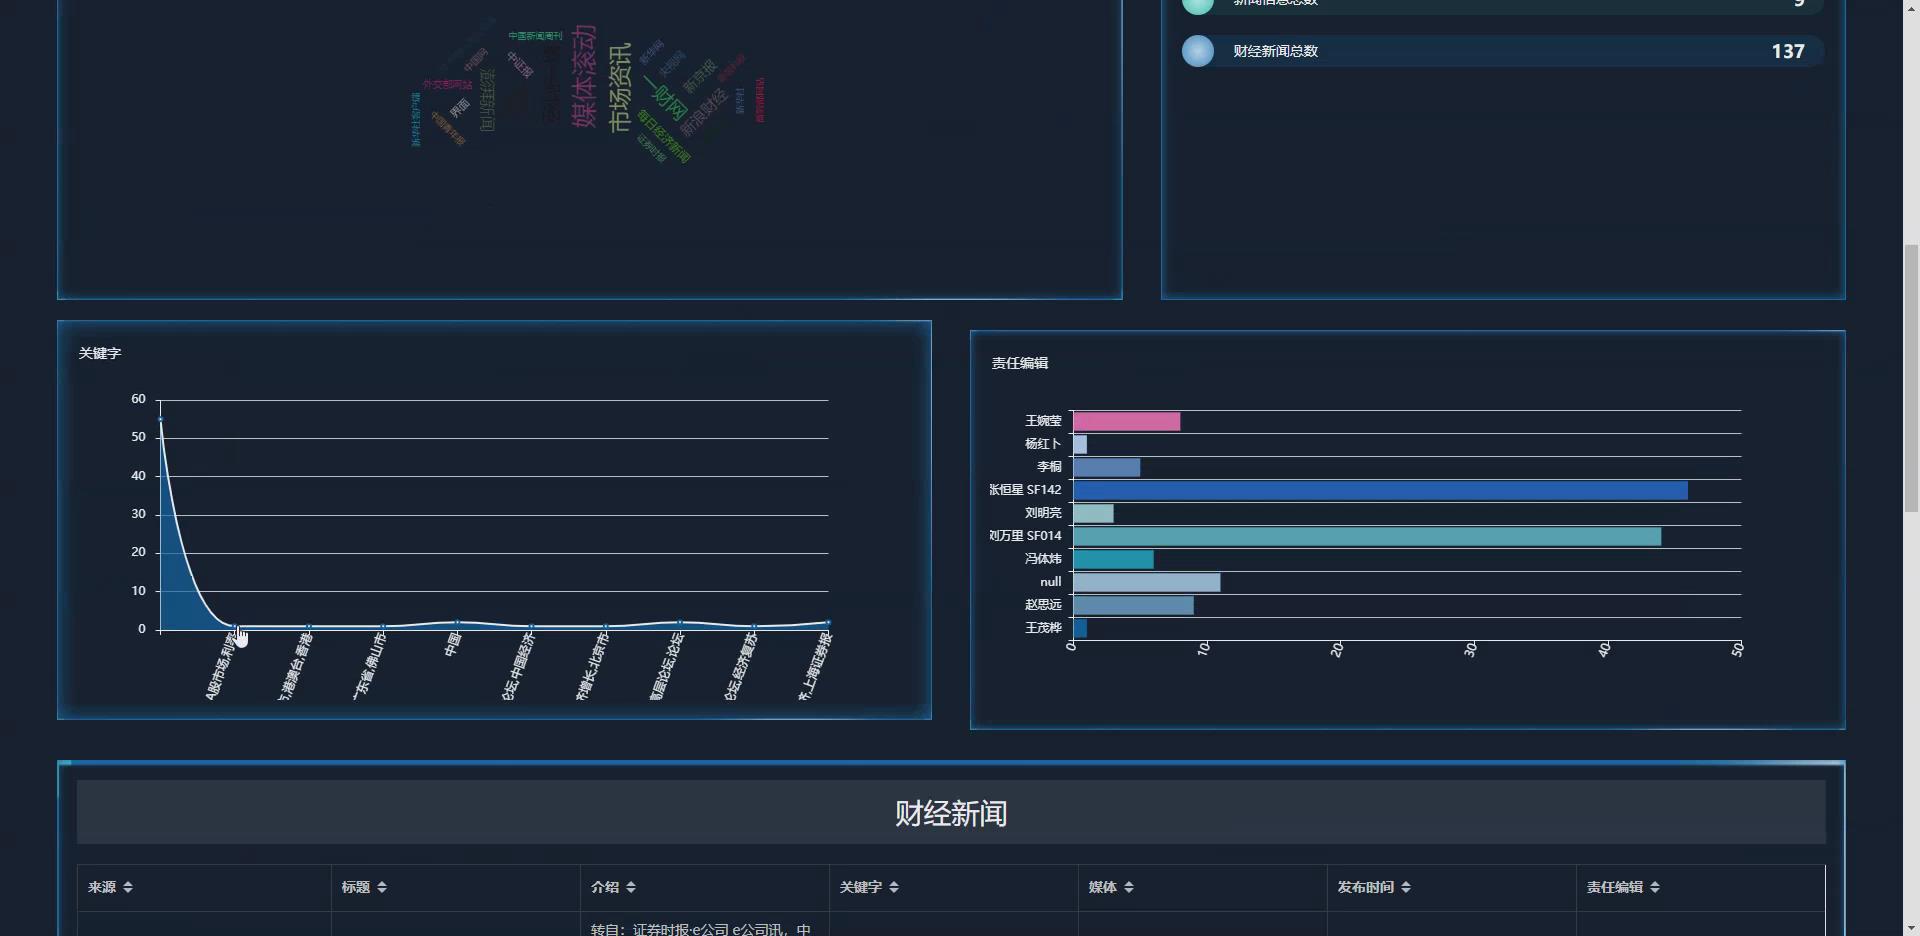The height and width of the screenshot is (936, 1920).
Task: Click the null bar in 责任编辑 chart
Action: click(x=1146, y=582)
